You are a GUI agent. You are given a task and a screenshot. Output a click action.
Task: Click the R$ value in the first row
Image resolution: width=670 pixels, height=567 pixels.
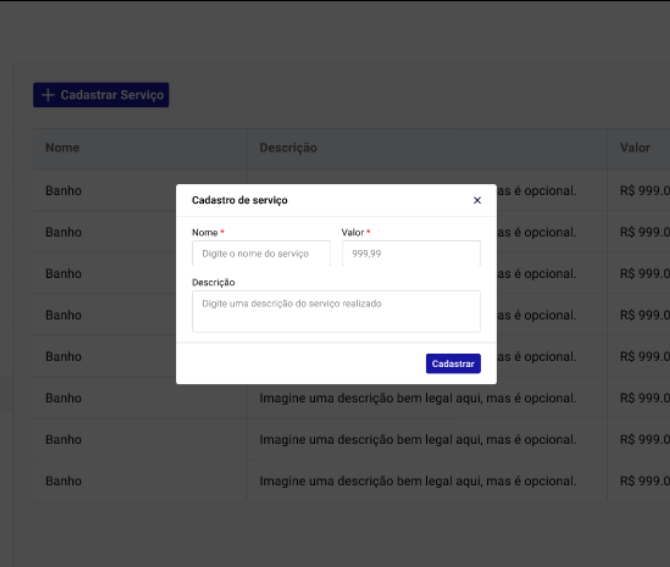pos(643,190)
